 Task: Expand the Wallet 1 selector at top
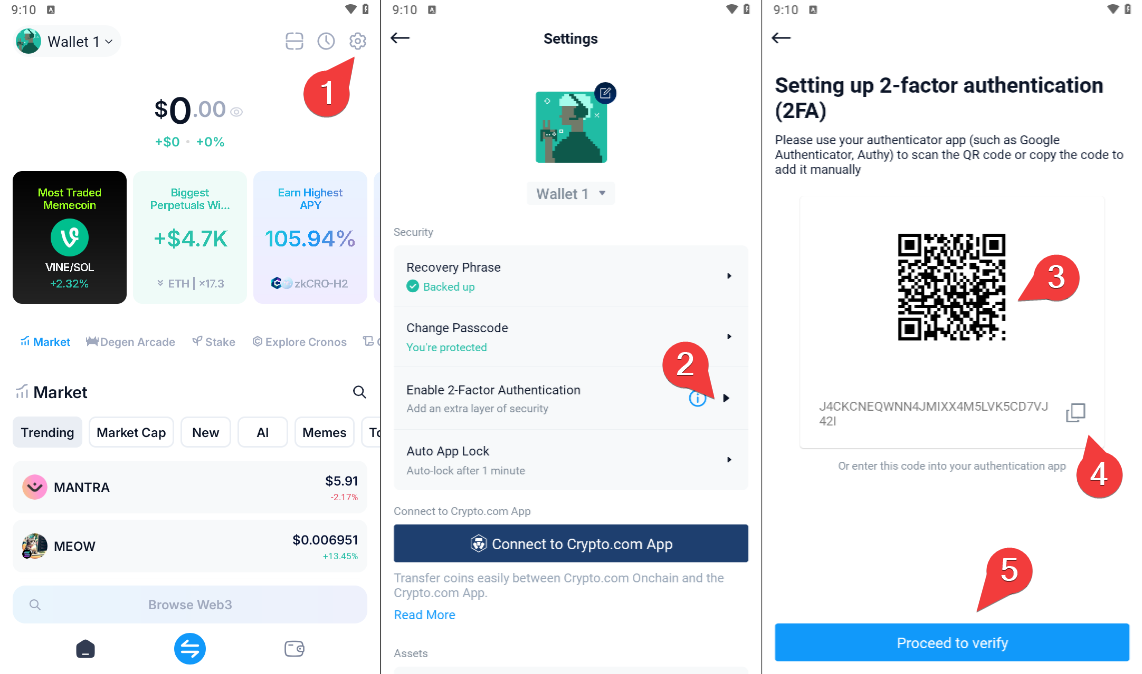pos(68,42)
